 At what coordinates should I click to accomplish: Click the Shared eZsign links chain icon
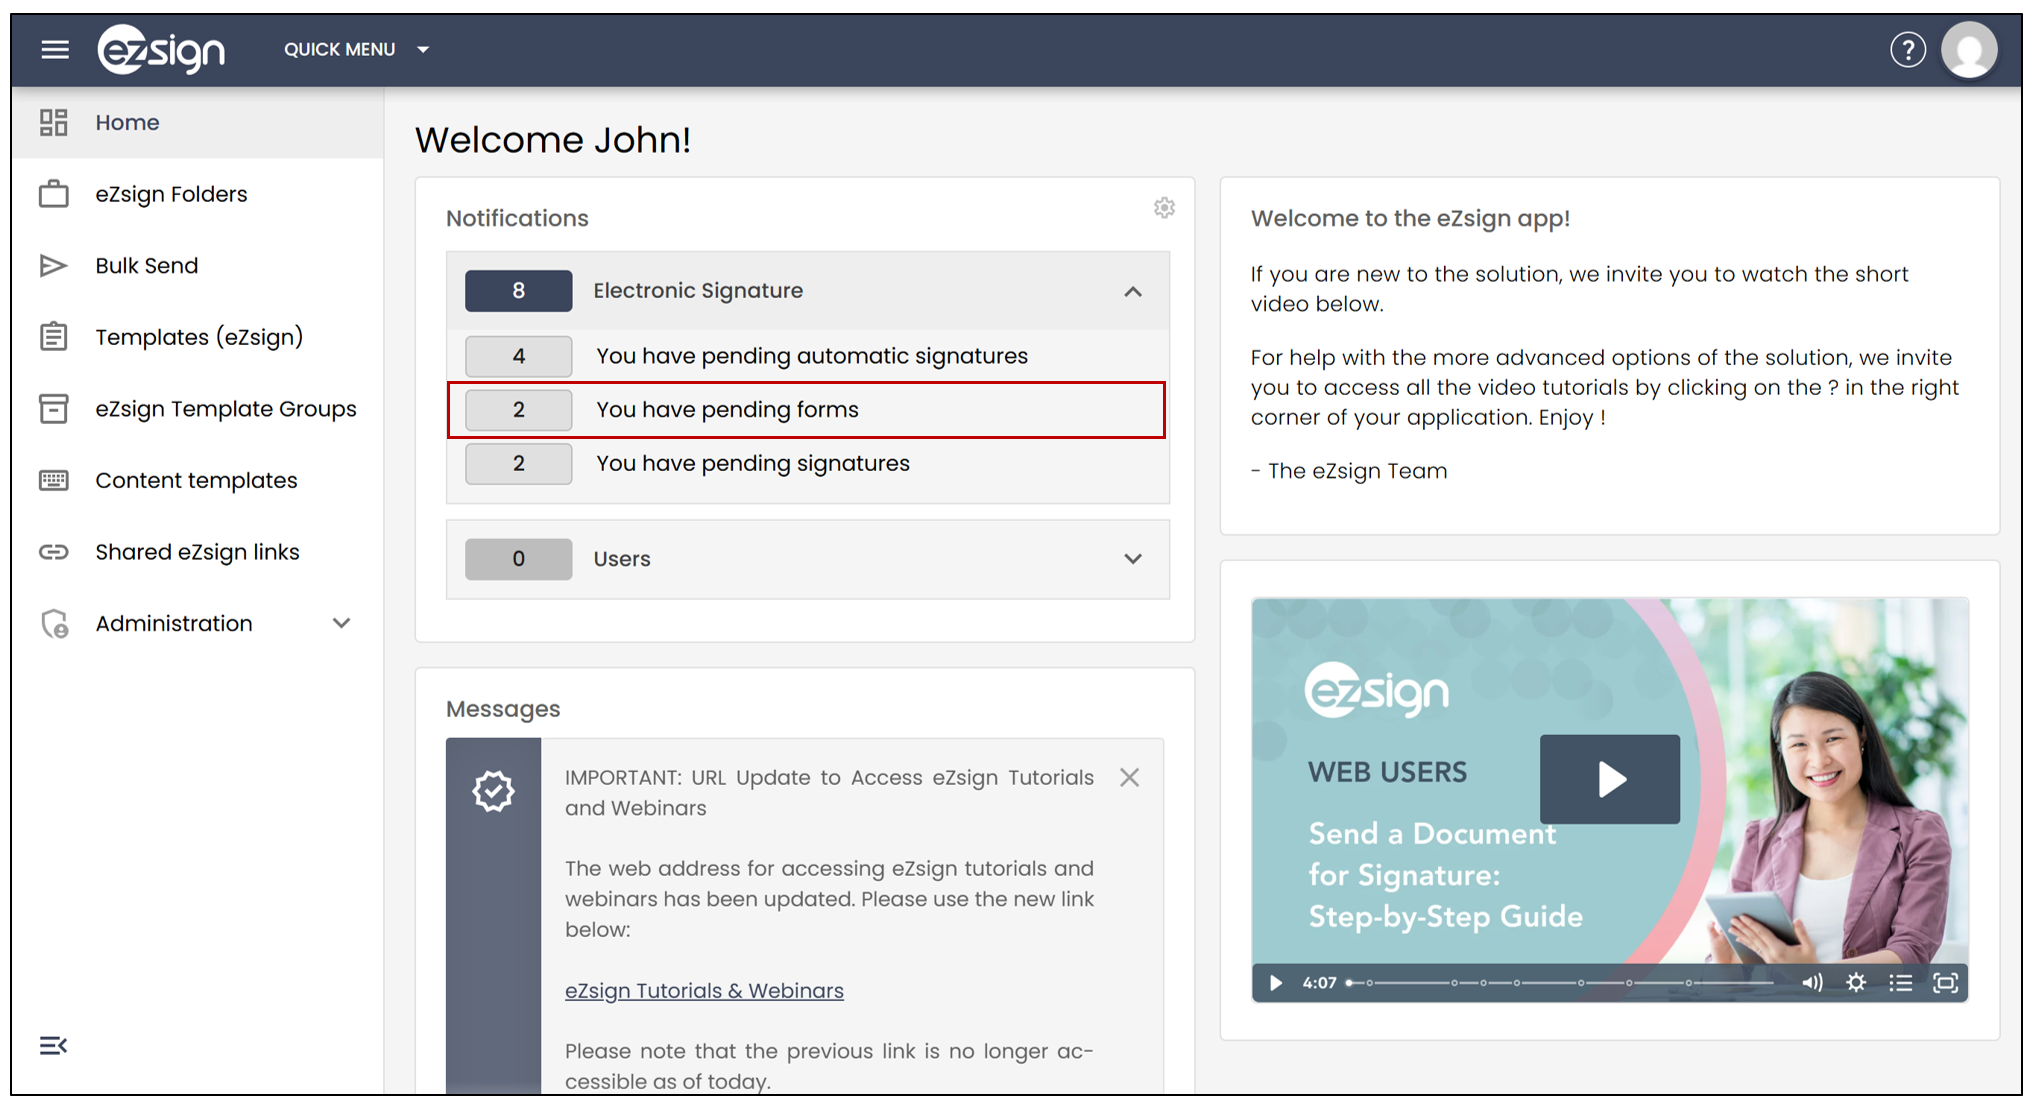click(x=54, y=552)
